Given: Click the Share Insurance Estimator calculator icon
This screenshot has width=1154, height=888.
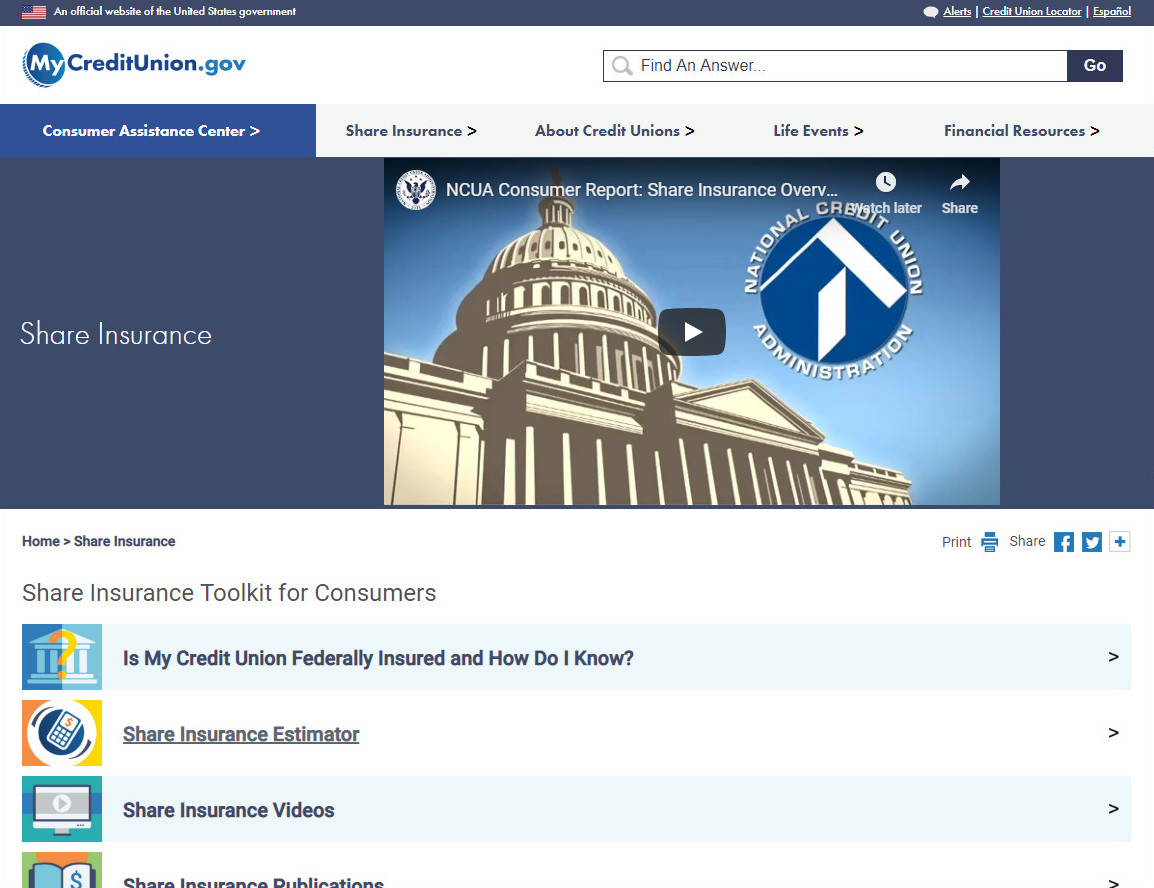Looking at the screenshot, I should pyautogui.click(x=62, y=733).
